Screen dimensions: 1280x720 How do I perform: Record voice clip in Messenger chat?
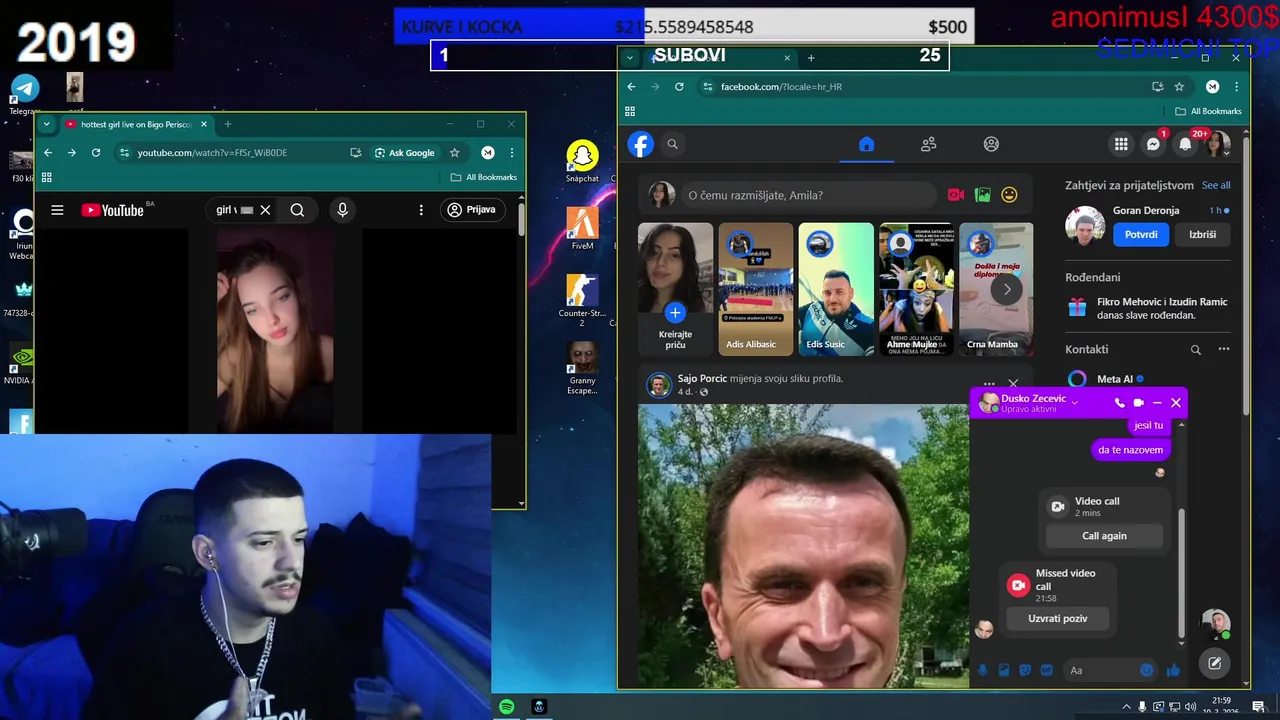[x=982, y=670]
